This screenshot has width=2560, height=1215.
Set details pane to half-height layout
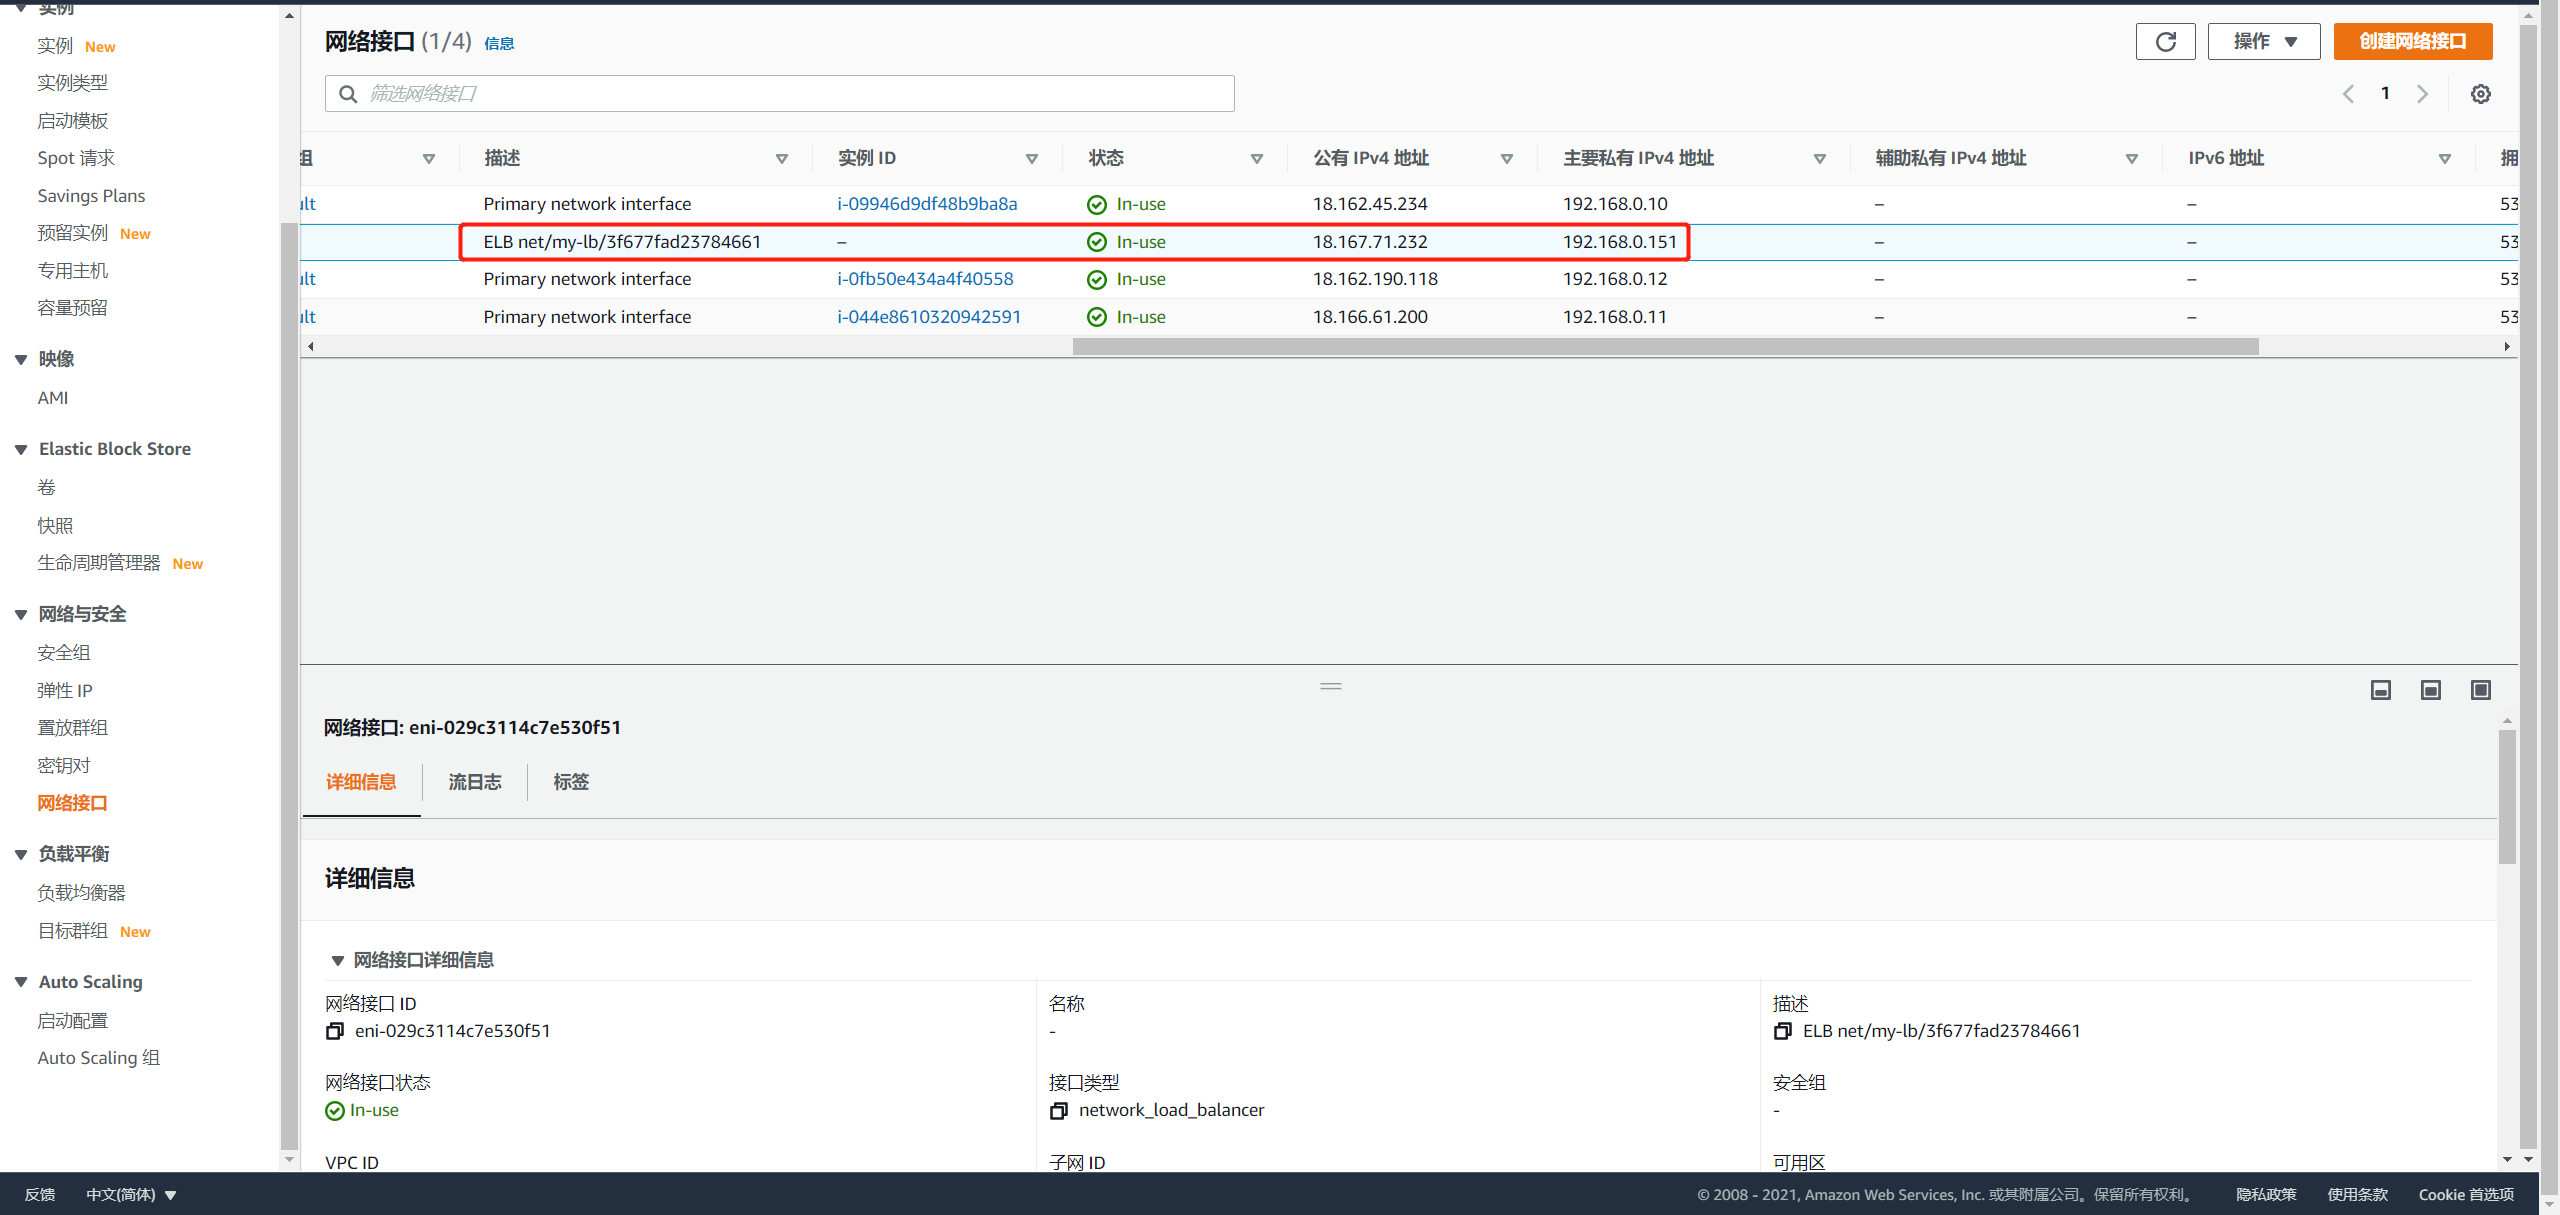[x=2431, y=690]
